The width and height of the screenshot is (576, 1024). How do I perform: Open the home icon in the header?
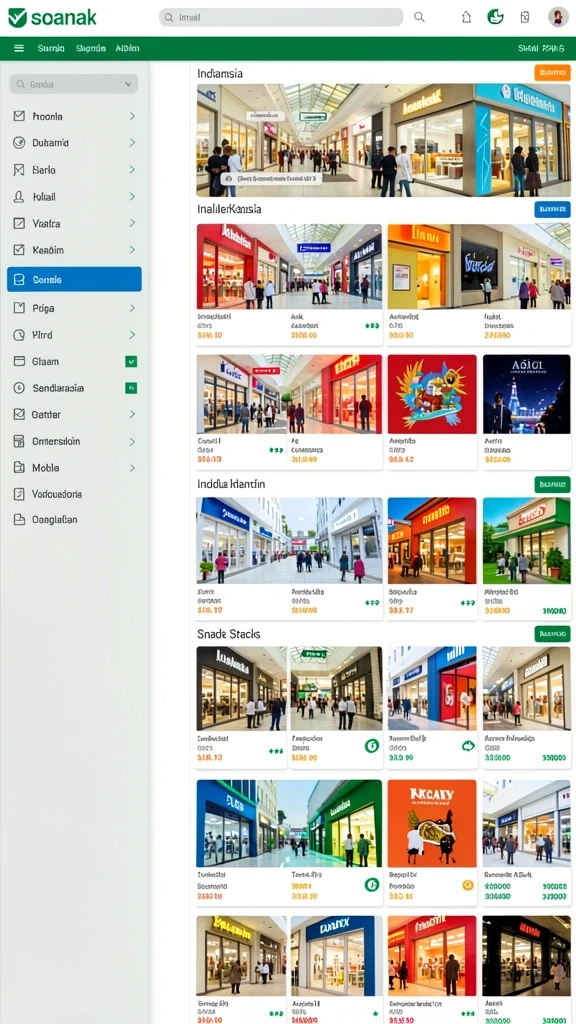pos(466,18)
